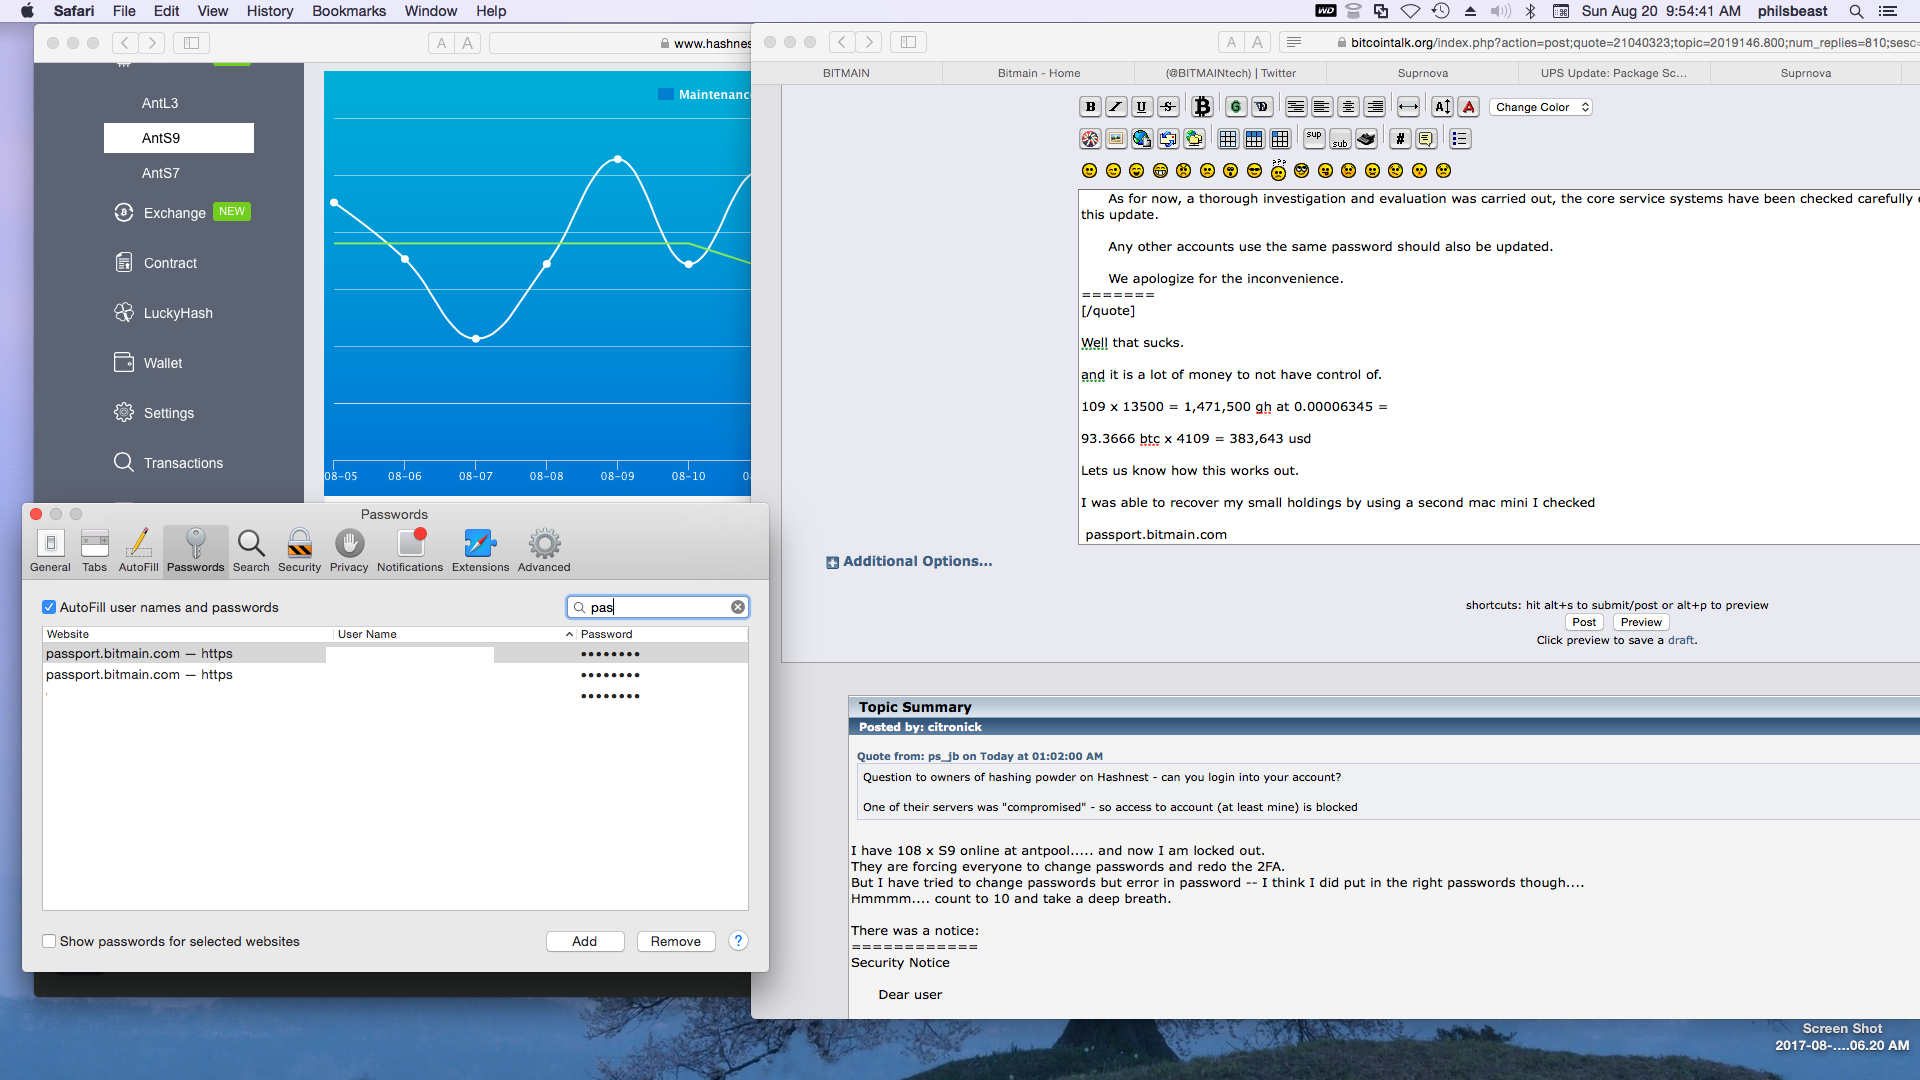This screenshot has width=1920, height=1080.
Task: Insert the confused question-marks smiley
Action: pos(1278,170)
